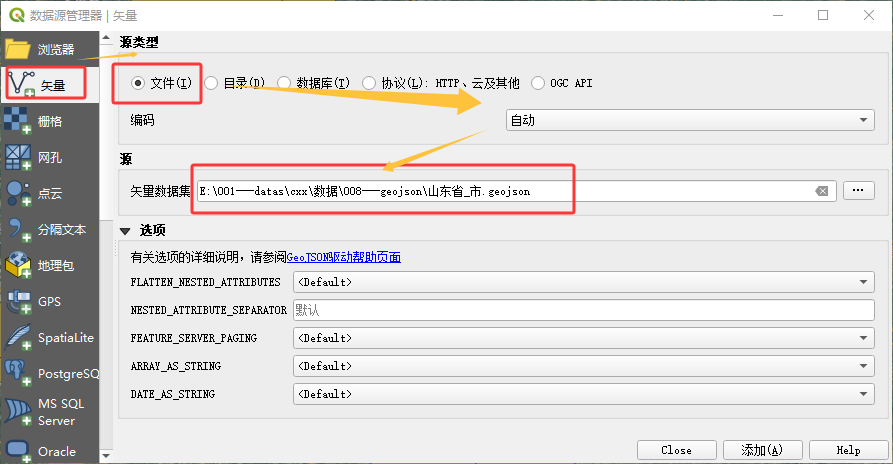This screenshot has height=464, width=893.
Task: Select the MS SQL Server icon
Action: 18,412
